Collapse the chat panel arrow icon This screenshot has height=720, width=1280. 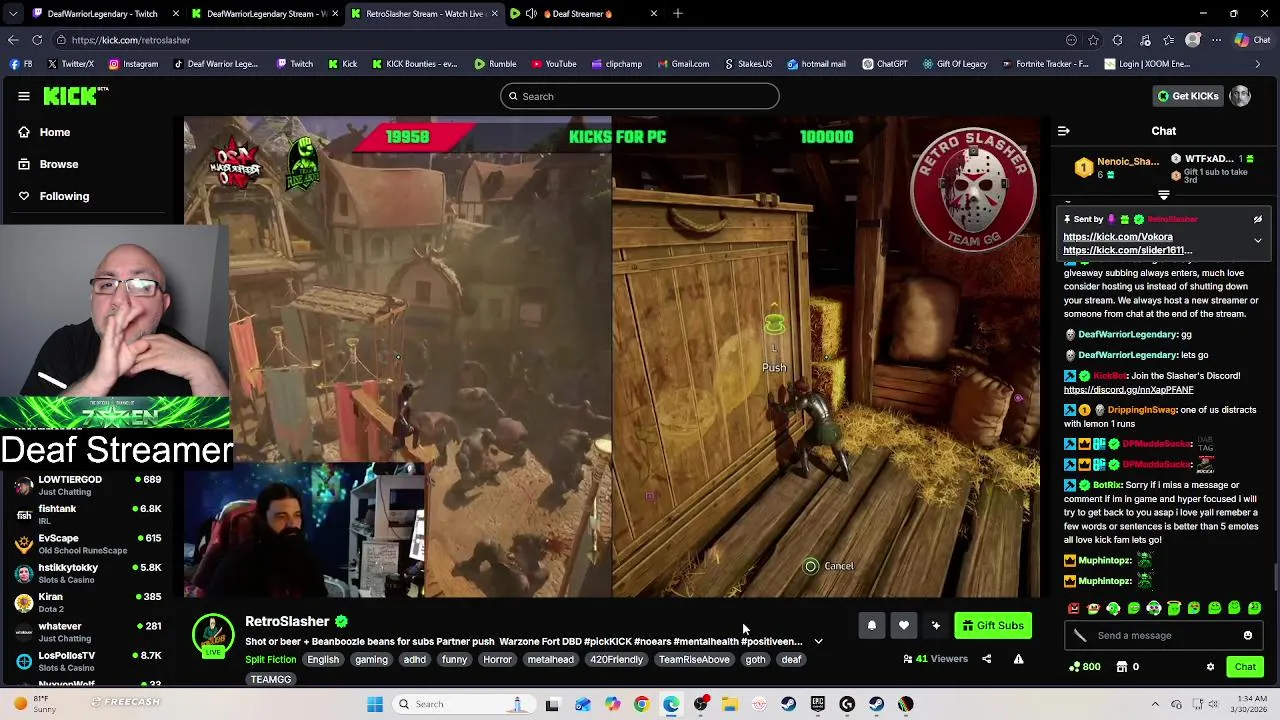1064,131
